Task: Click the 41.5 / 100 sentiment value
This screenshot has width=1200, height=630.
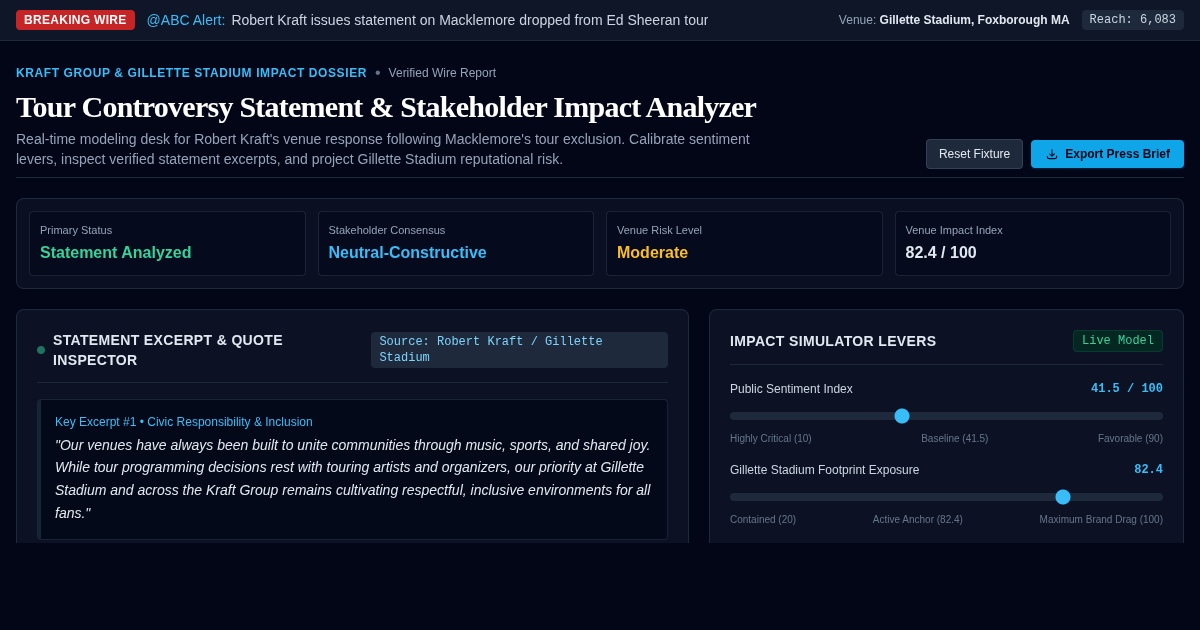Action: 1127,389
